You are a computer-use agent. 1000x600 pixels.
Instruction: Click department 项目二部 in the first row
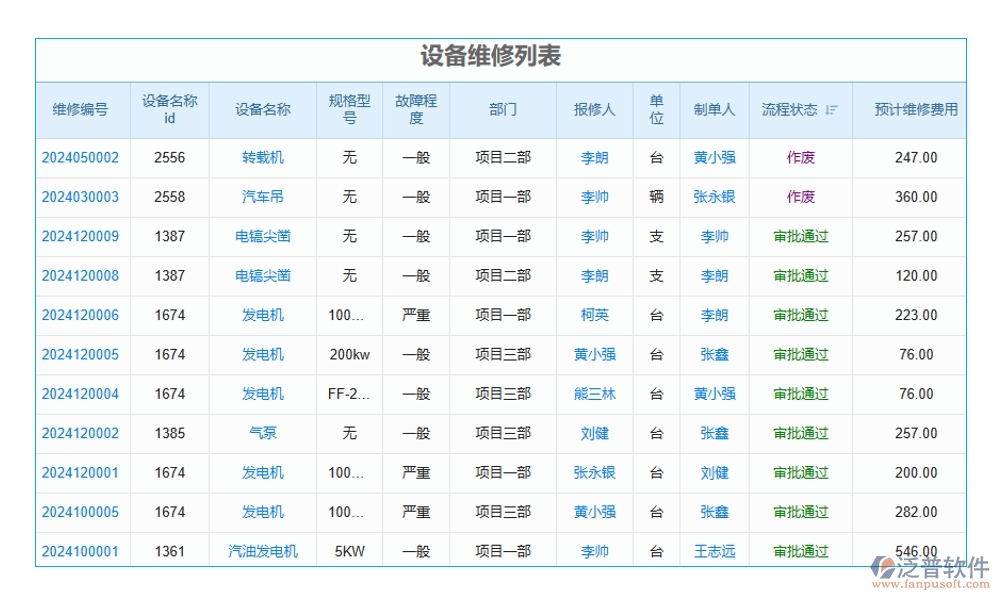(x=502, y=158)
